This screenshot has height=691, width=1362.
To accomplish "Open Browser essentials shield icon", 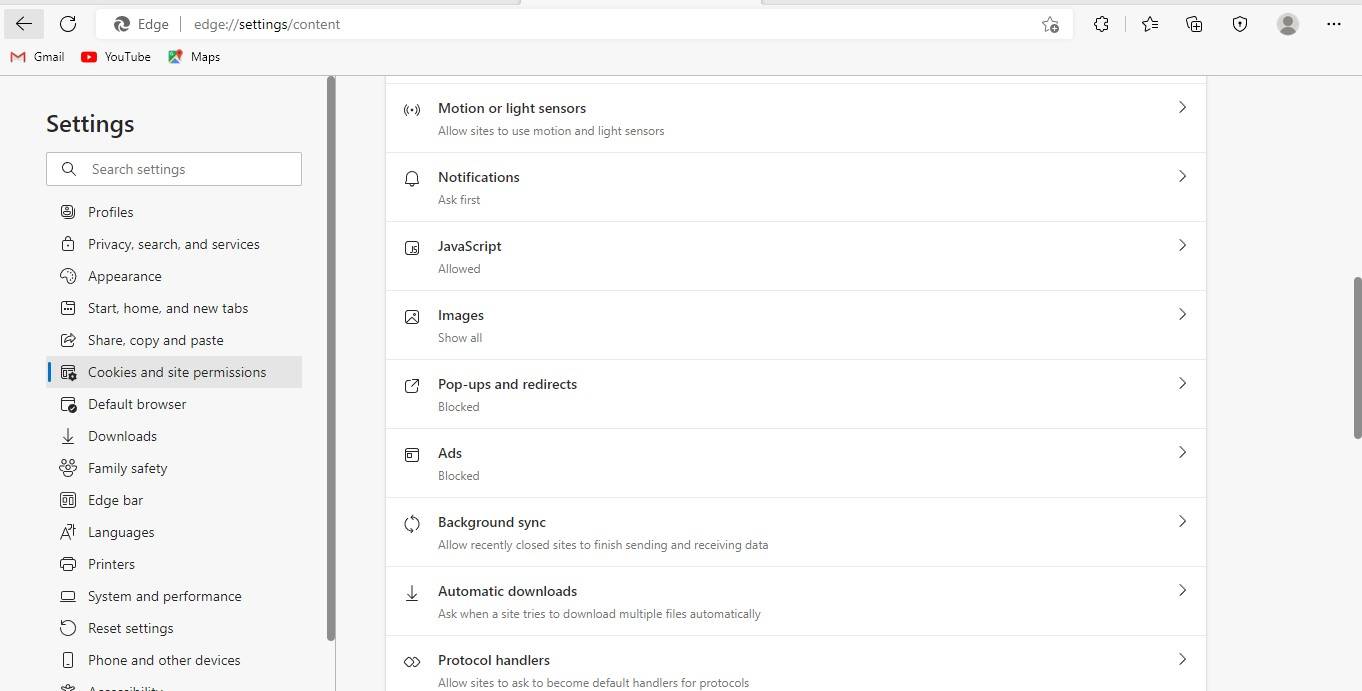I will (1240, 24).
